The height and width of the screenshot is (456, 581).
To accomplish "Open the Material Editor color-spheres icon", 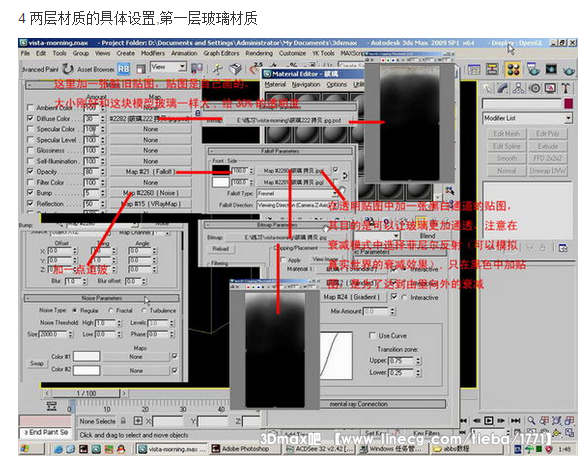I will click(513, 69).
